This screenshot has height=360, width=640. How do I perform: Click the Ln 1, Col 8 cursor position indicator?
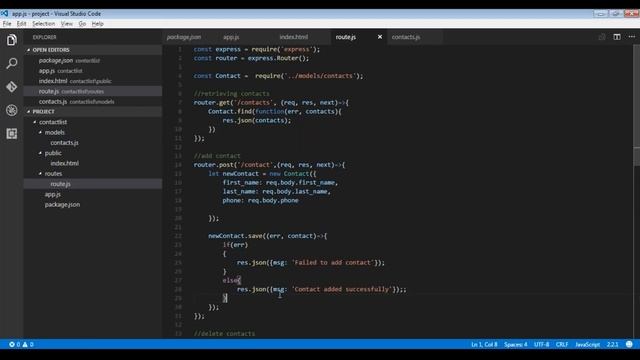[x=484, y=344]
